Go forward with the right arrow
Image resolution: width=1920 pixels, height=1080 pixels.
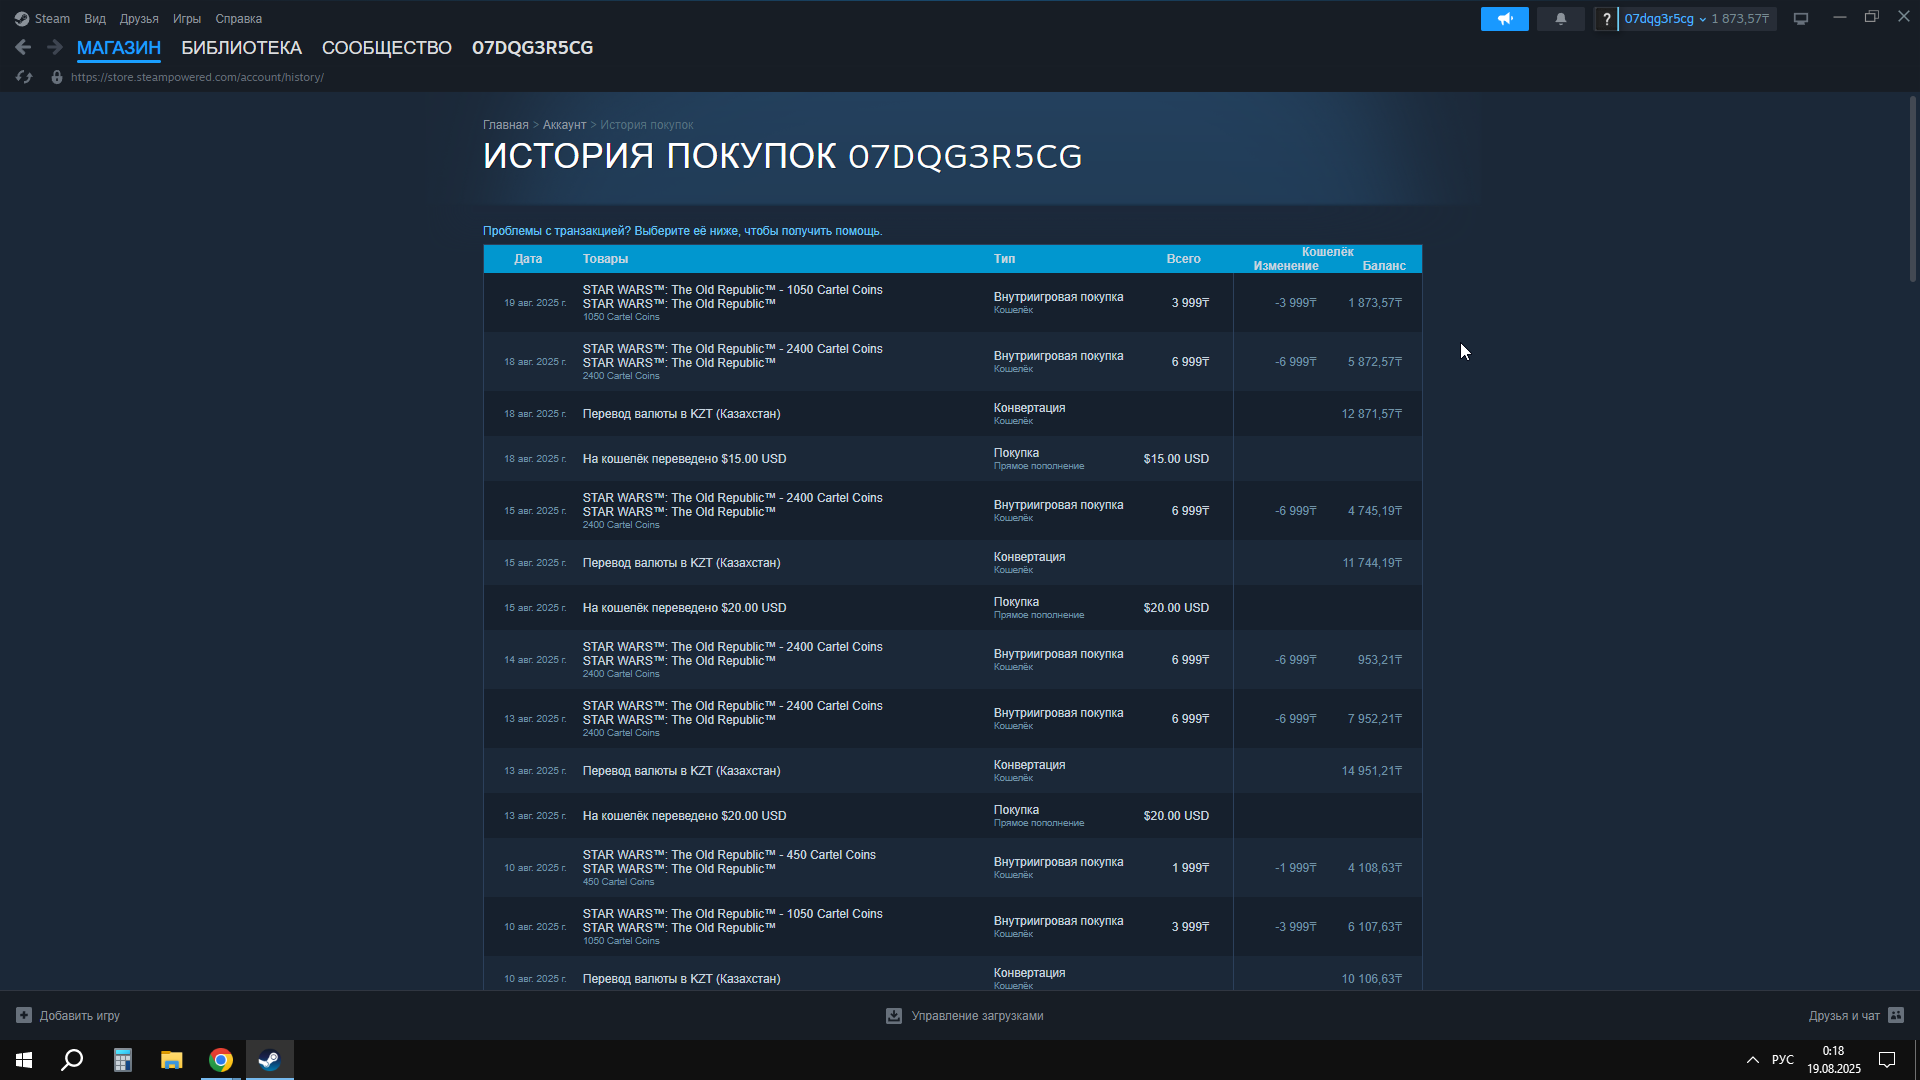pos(55,47)
